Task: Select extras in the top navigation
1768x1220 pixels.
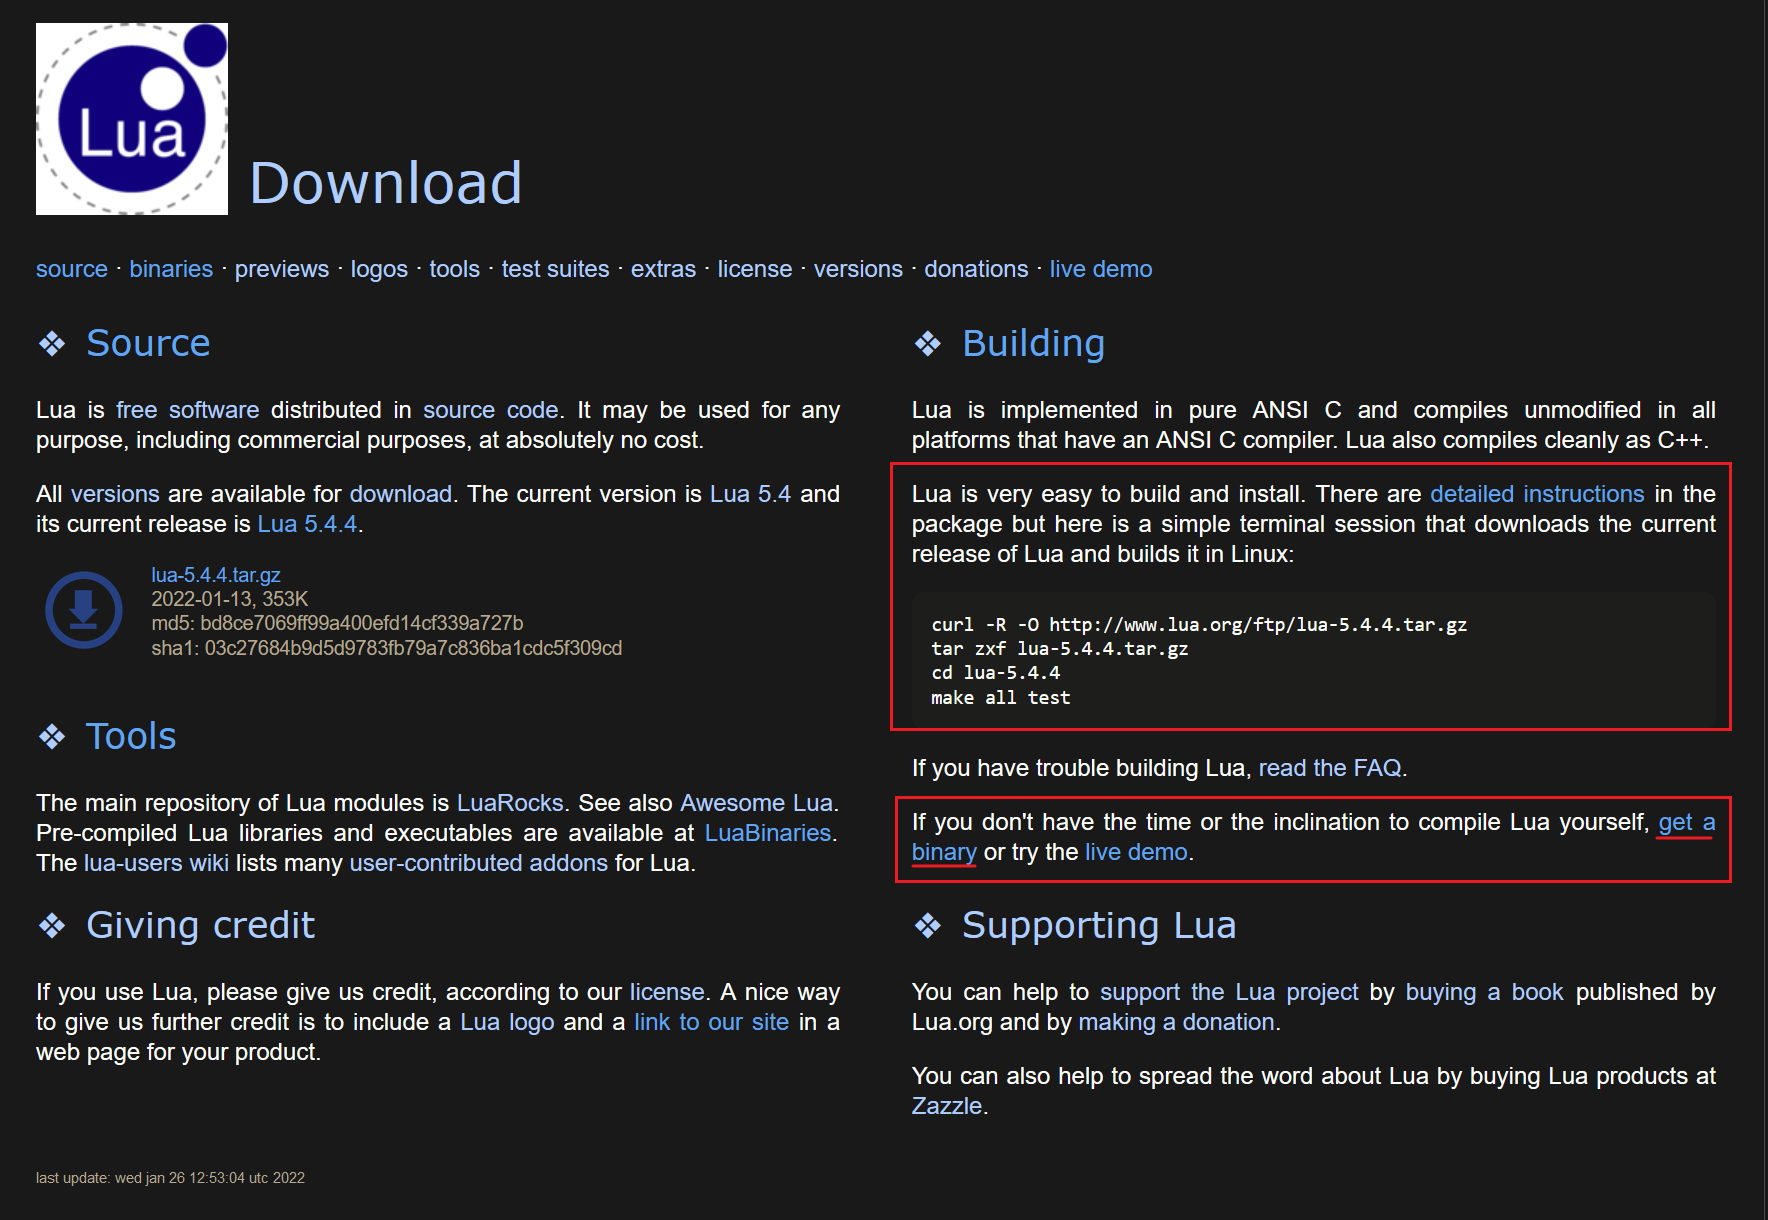Action: coord(663,269)
